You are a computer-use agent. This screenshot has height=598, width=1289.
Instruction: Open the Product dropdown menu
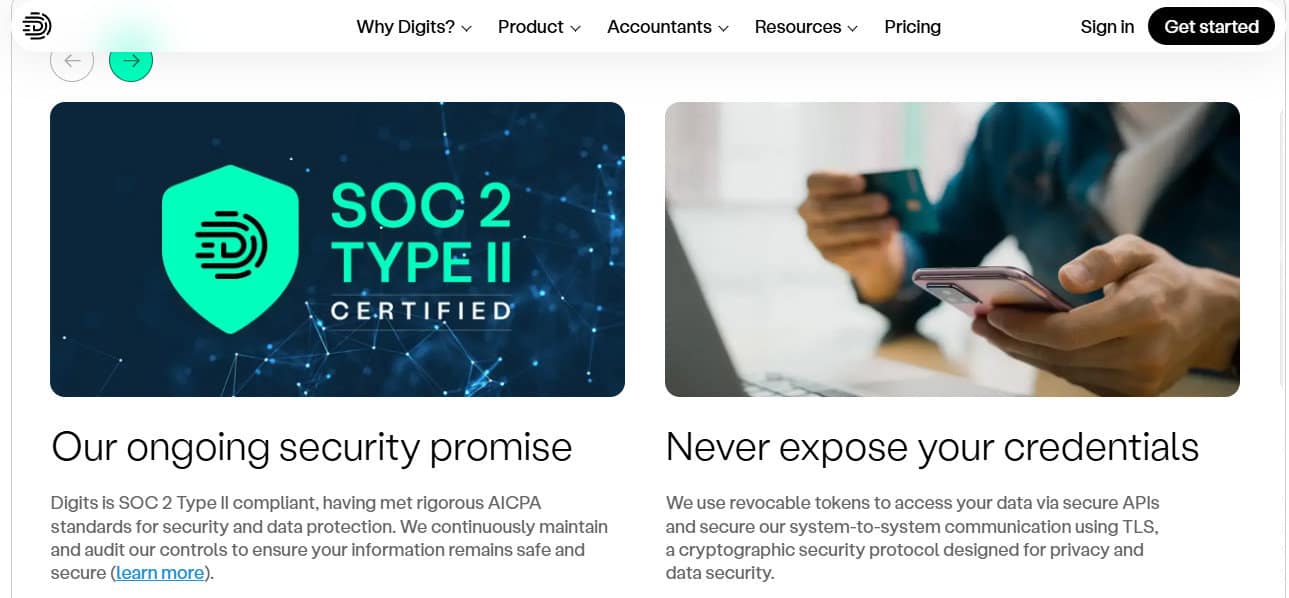point(539,27)
